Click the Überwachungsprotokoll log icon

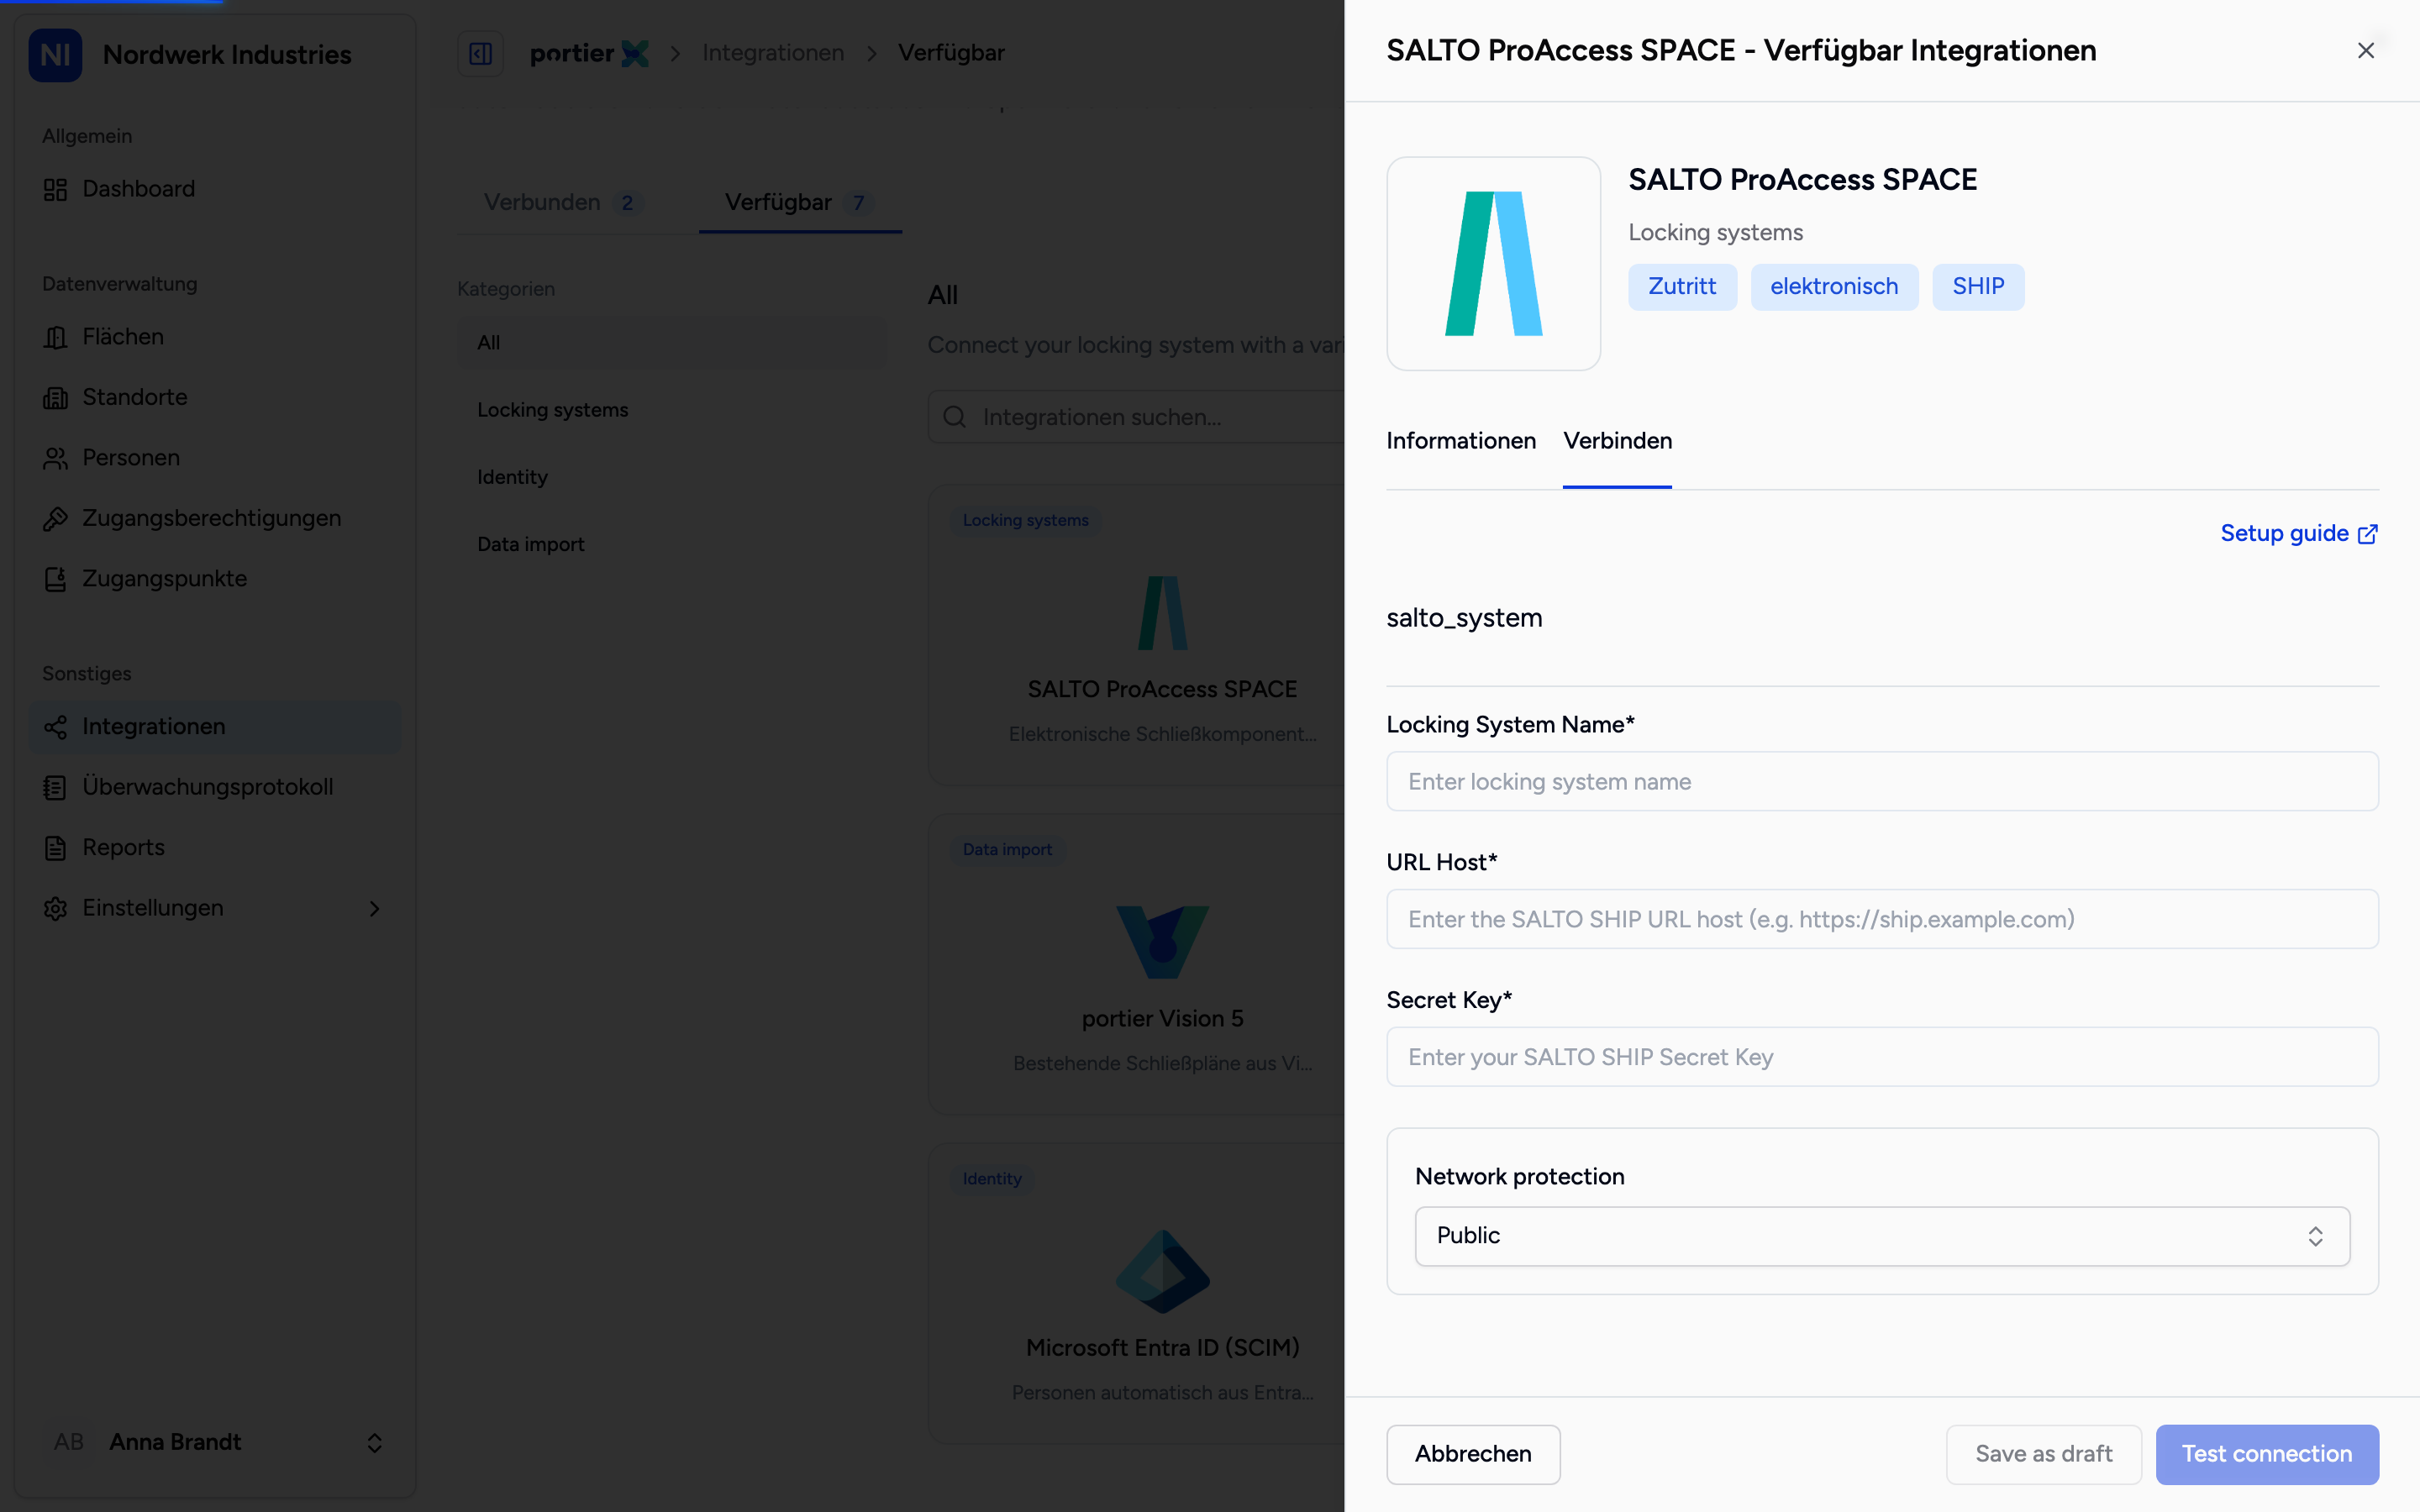click(x=55, y=787)
